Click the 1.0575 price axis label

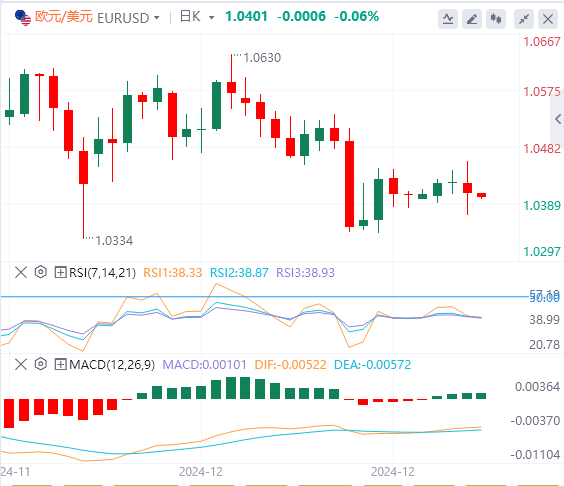tap(542, 92)
